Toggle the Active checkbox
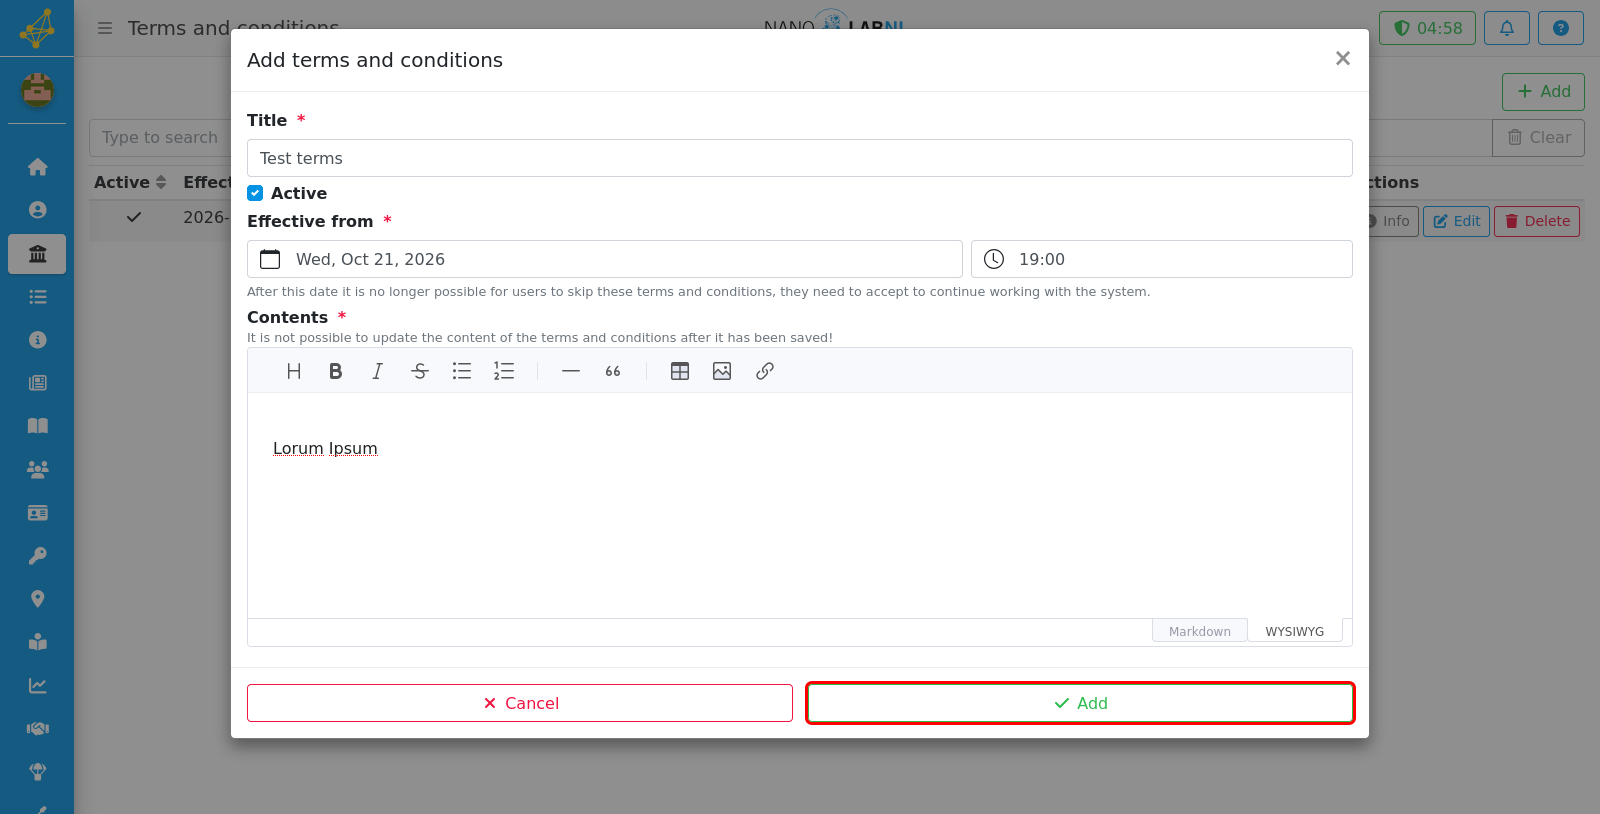1600x814 pixels. click(x=255, y=193)
